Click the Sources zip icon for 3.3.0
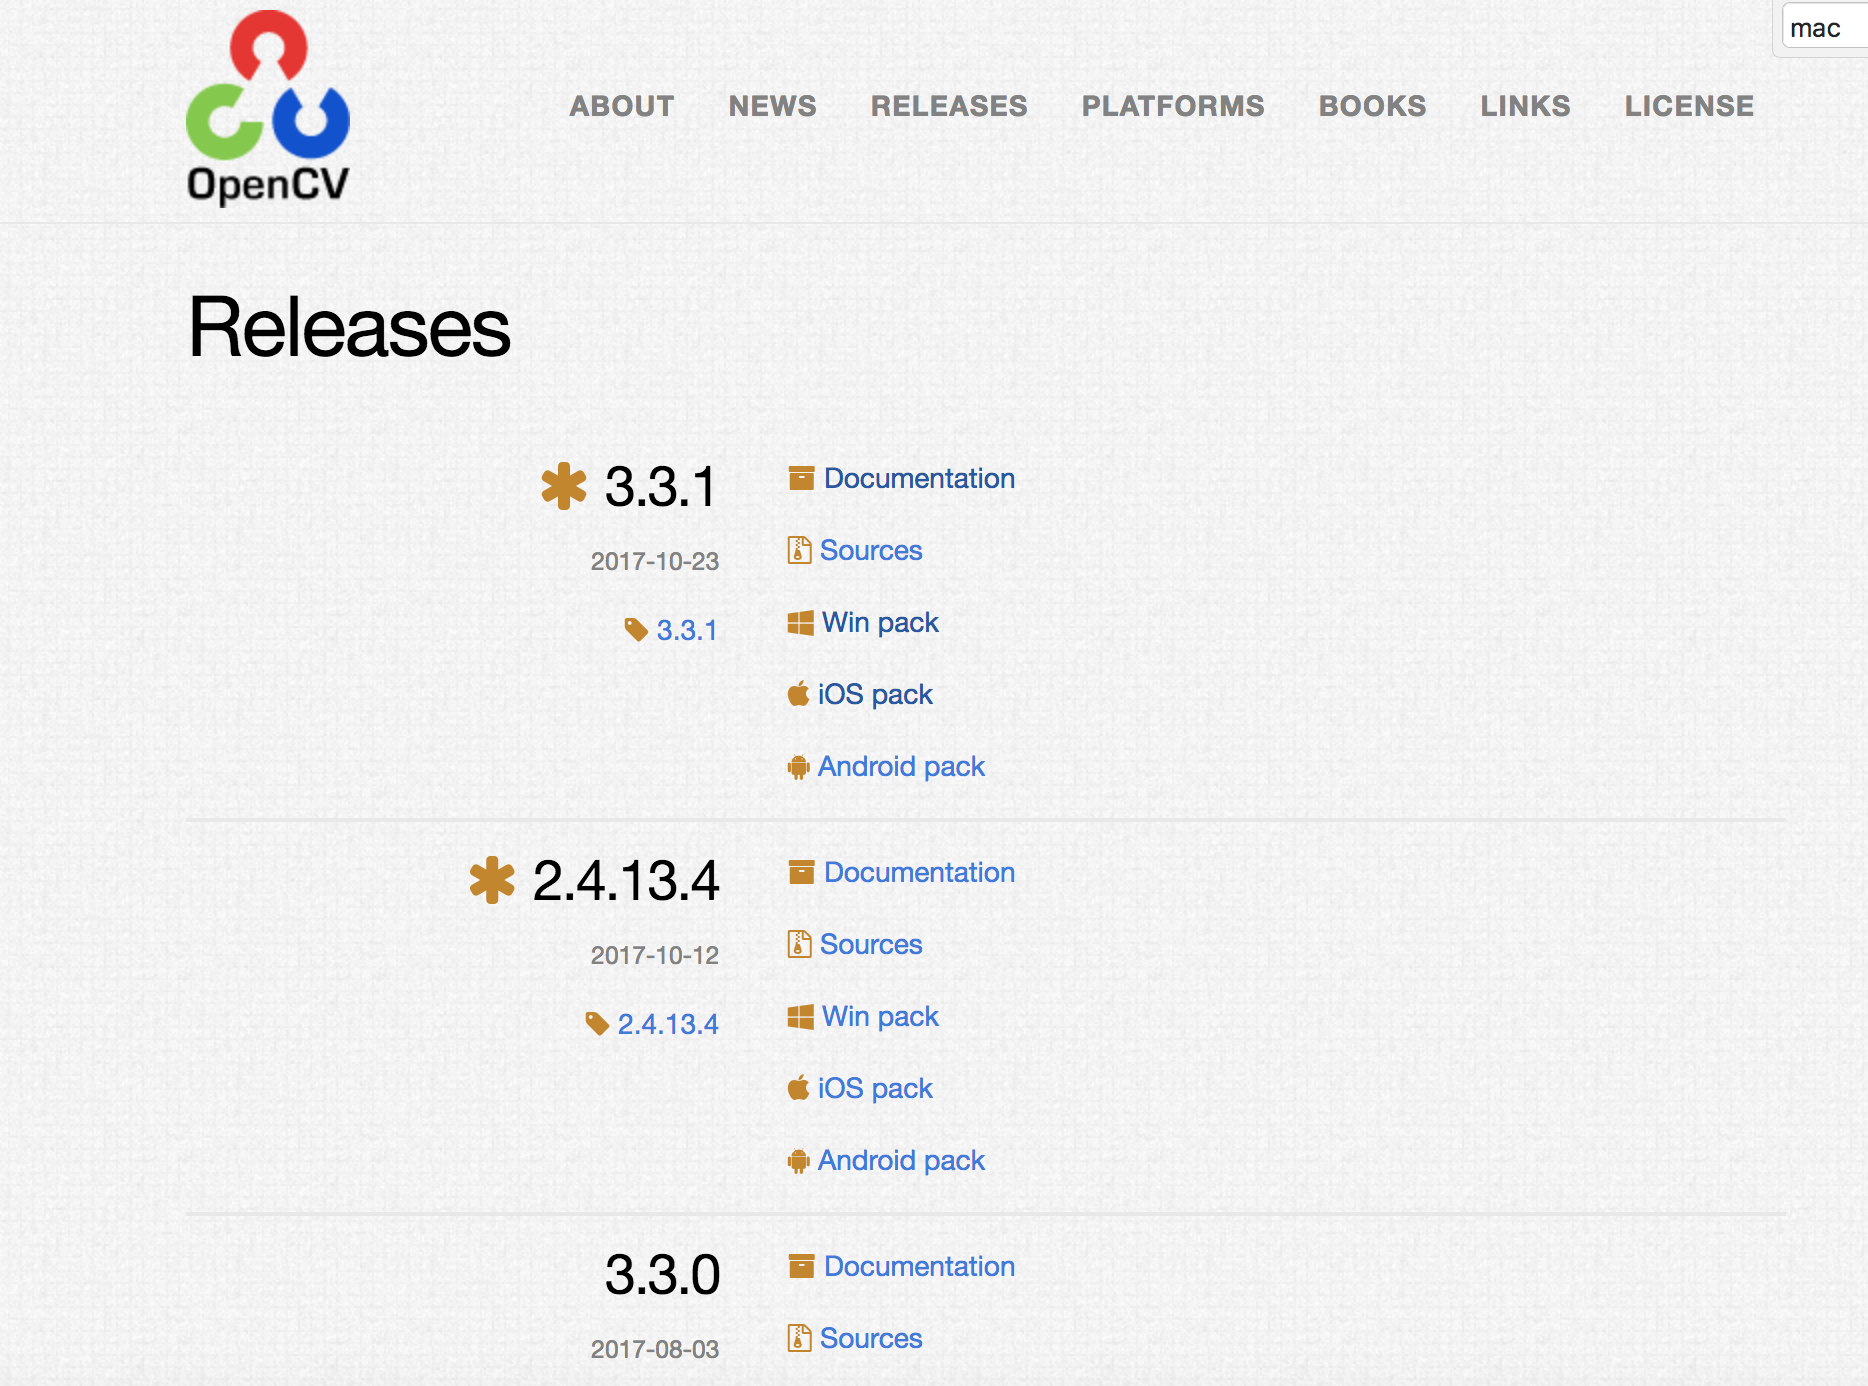Viewport: 1868px width, 1386px height. pyautogui.click(x=799, y=1338)
